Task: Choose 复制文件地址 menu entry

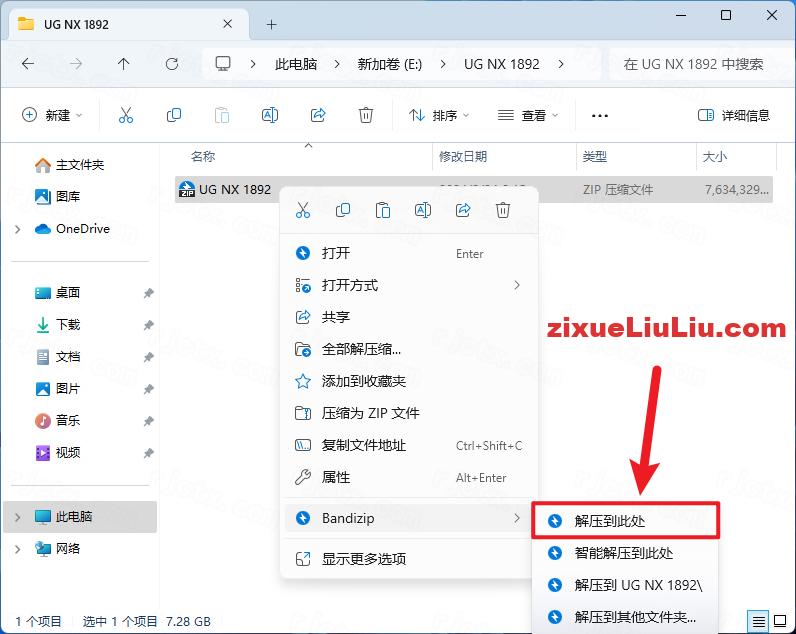Action: click(409, 445)
